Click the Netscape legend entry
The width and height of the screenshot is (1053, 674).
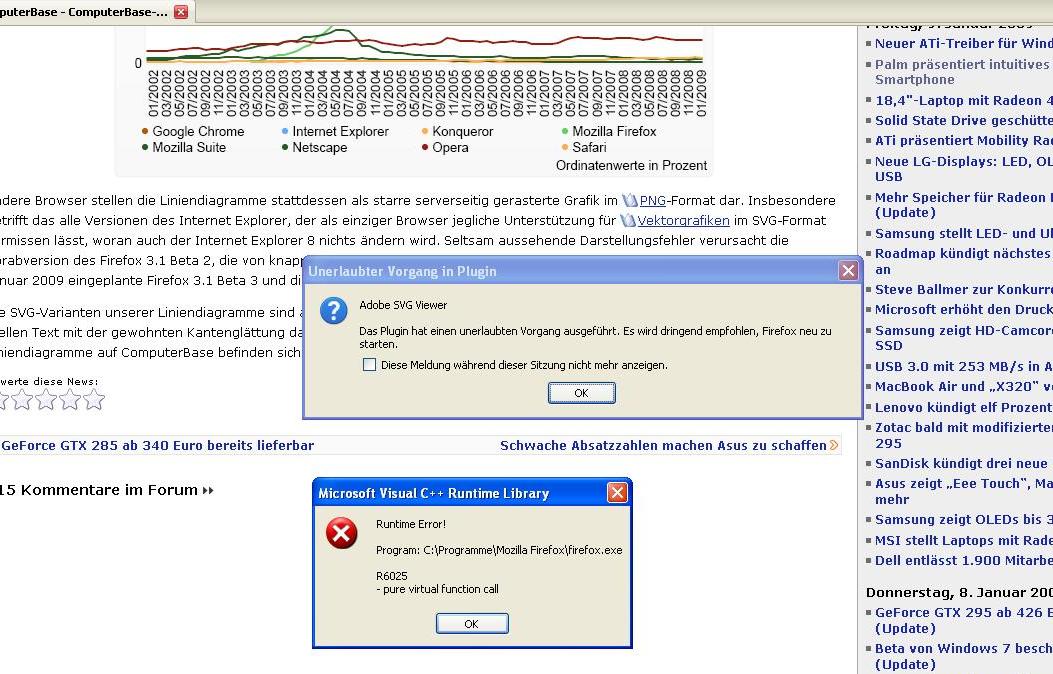(314, 148)
